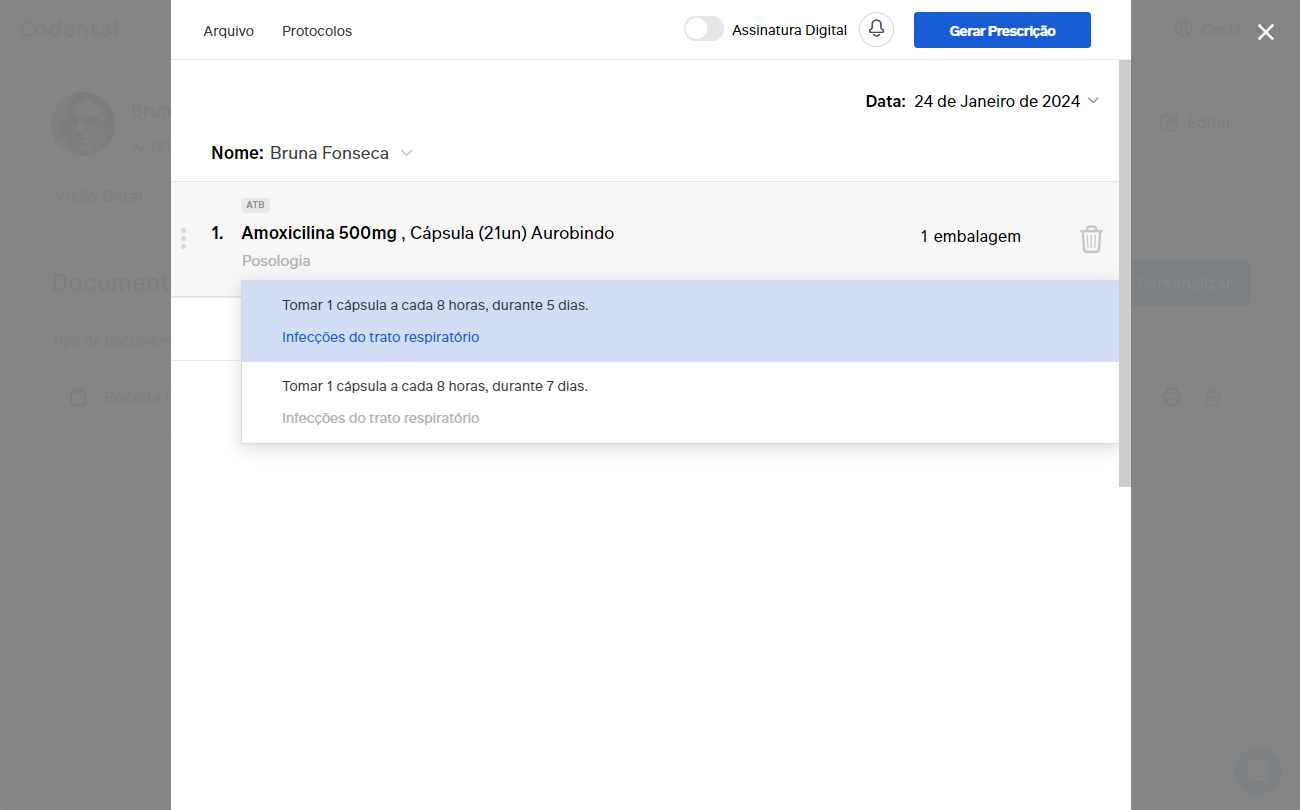Open the Protocolos menu

click(x=317, y=31)
